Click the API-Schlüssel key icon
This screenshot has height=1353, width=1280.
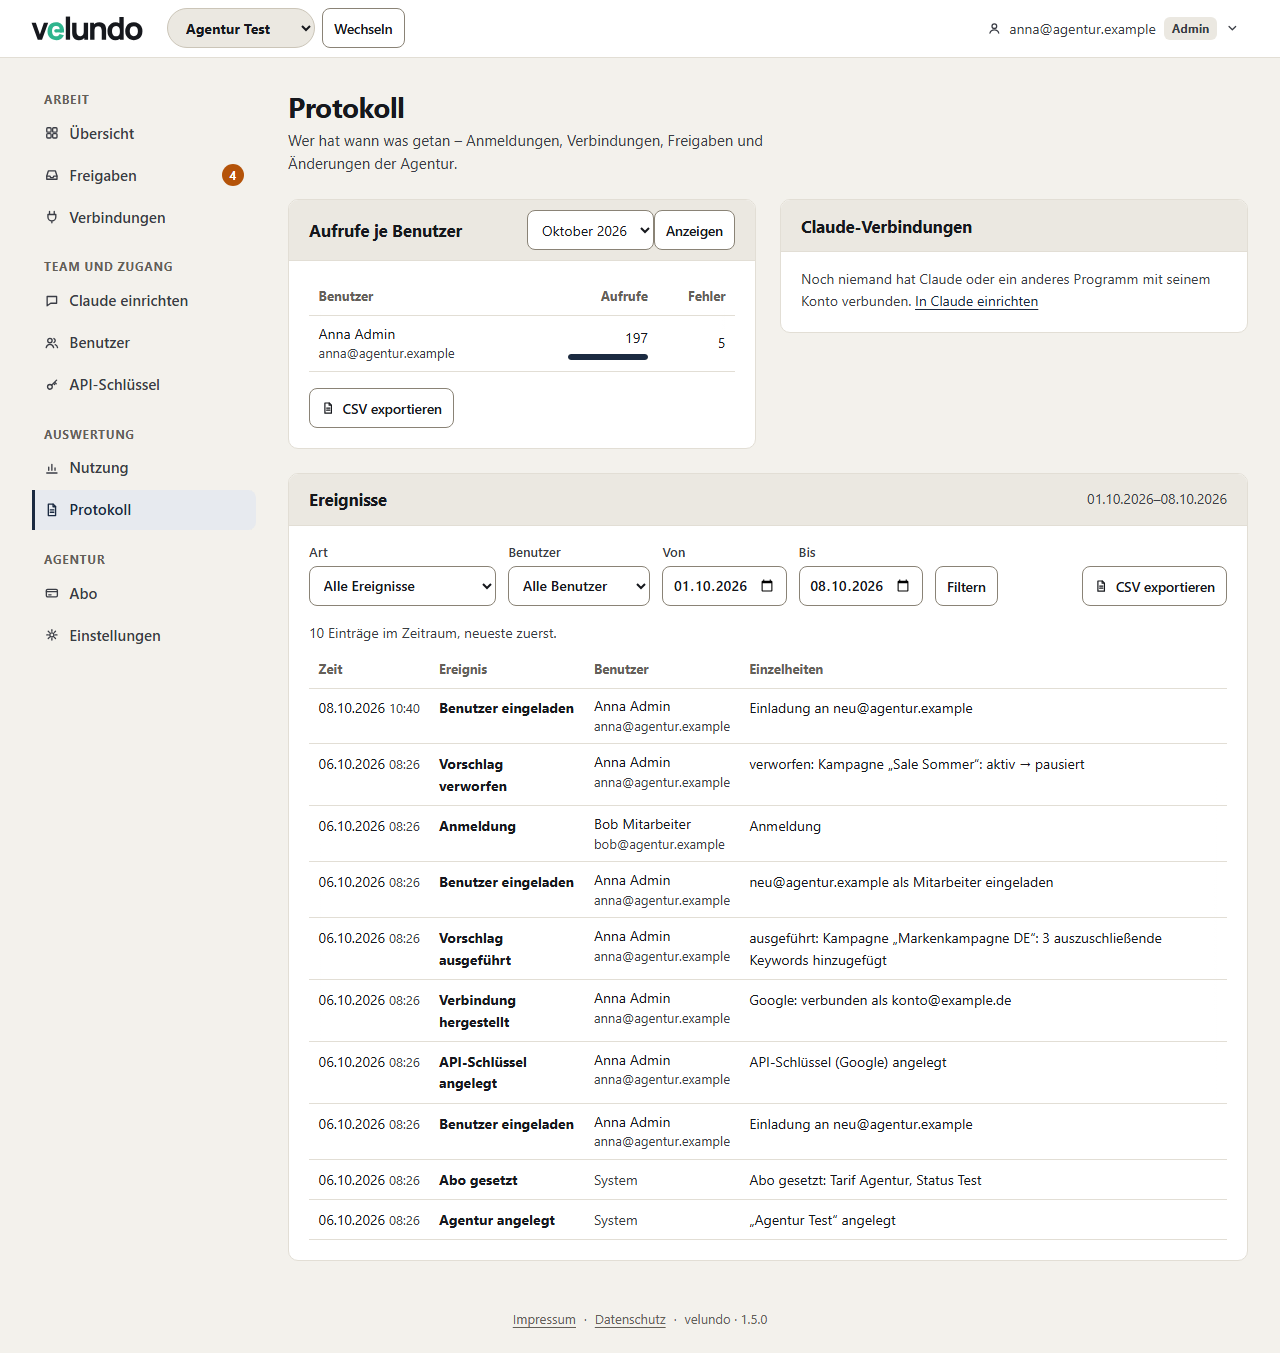click(52, 384)
